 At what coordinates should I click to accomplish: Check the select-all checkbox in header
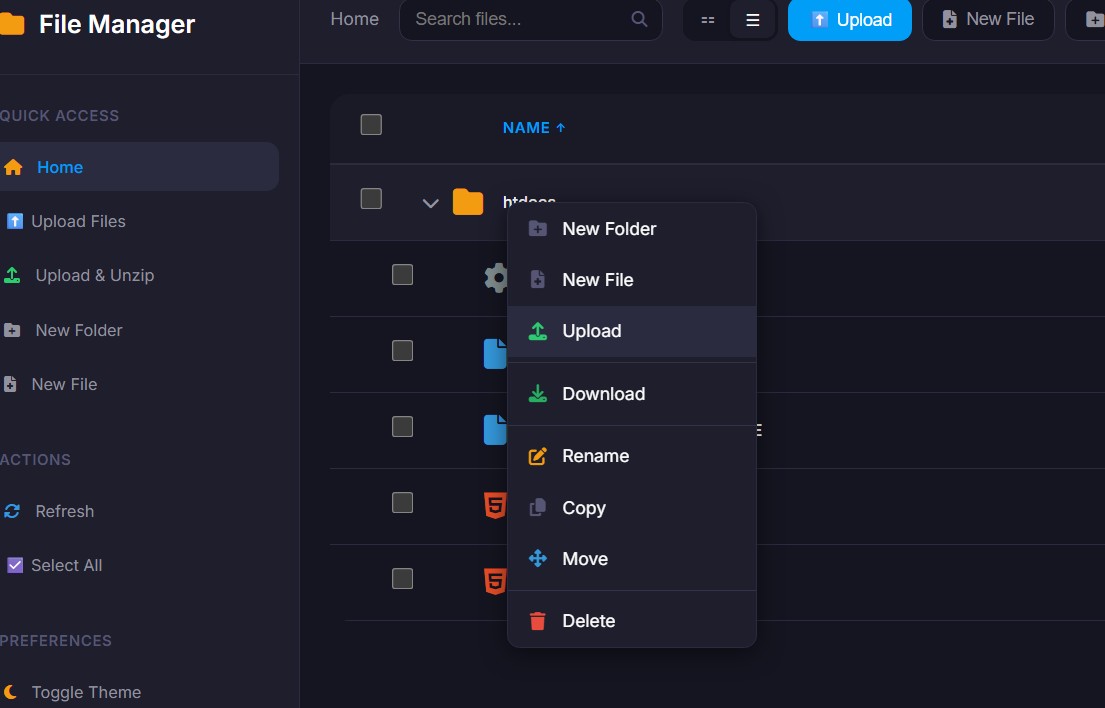pyautogui.click(x=371, y=125)
